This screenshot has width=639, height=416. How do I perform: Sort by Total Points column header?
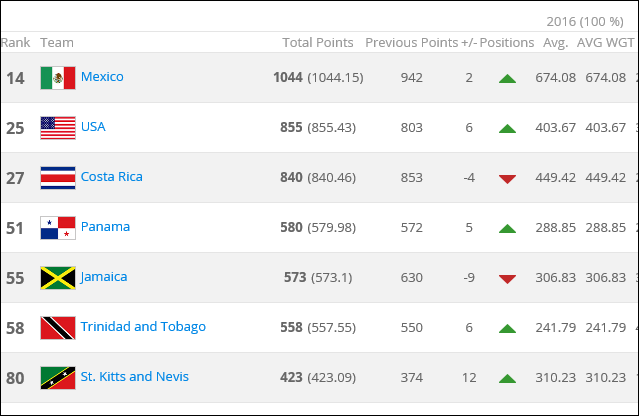point(318,42)
